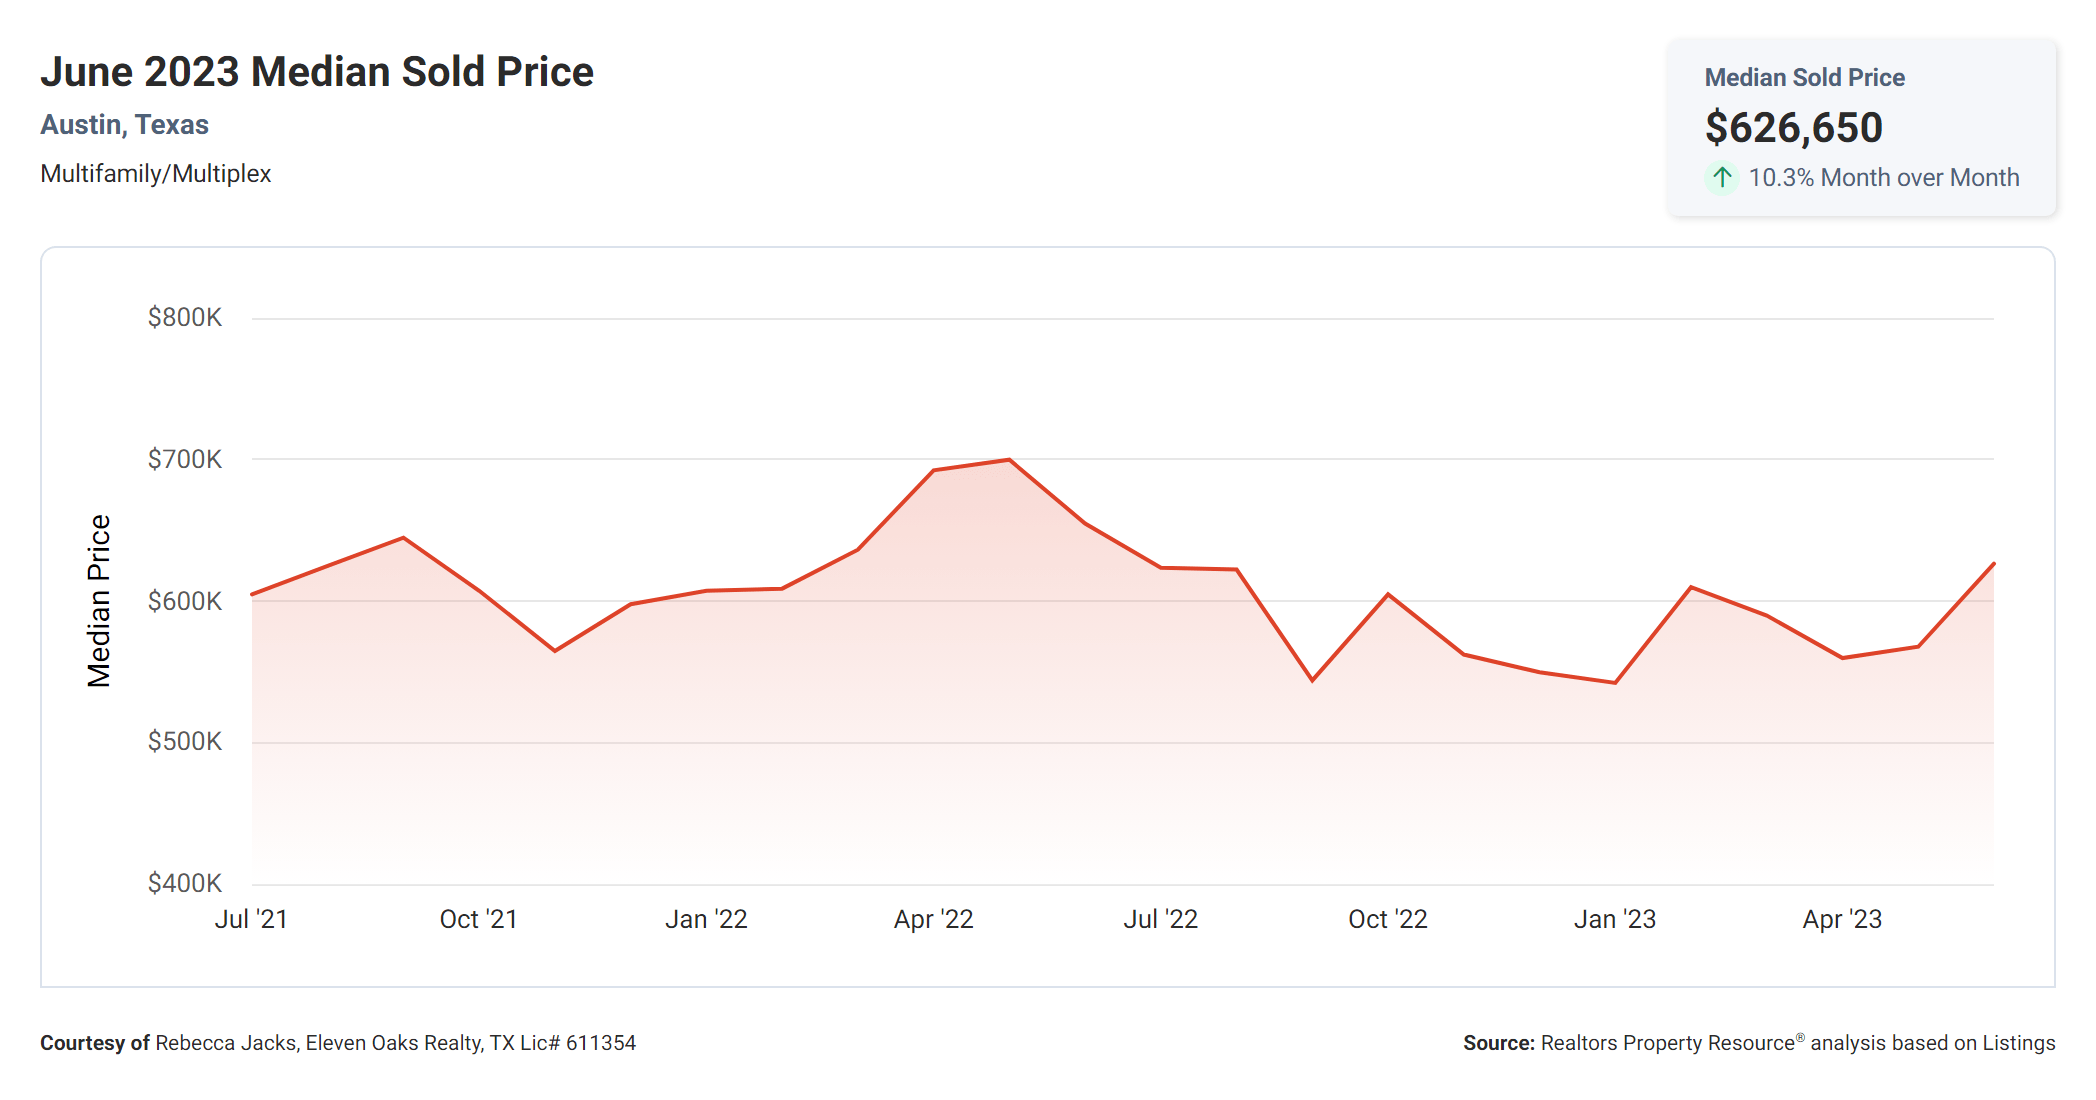Click the "Median Price" vertical axis title

(98, 601)
